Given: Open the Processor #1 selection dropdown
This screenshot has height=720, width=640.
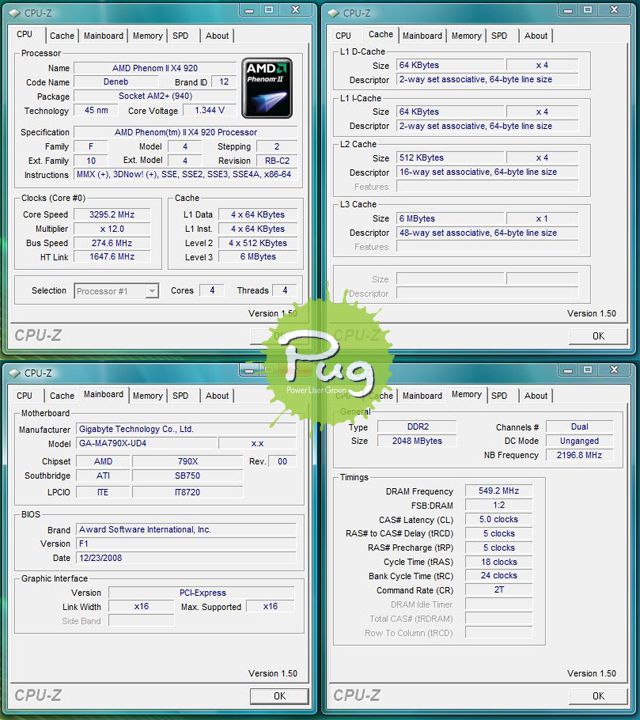Looking at the screenshot, I should click(x=116, y=291).
